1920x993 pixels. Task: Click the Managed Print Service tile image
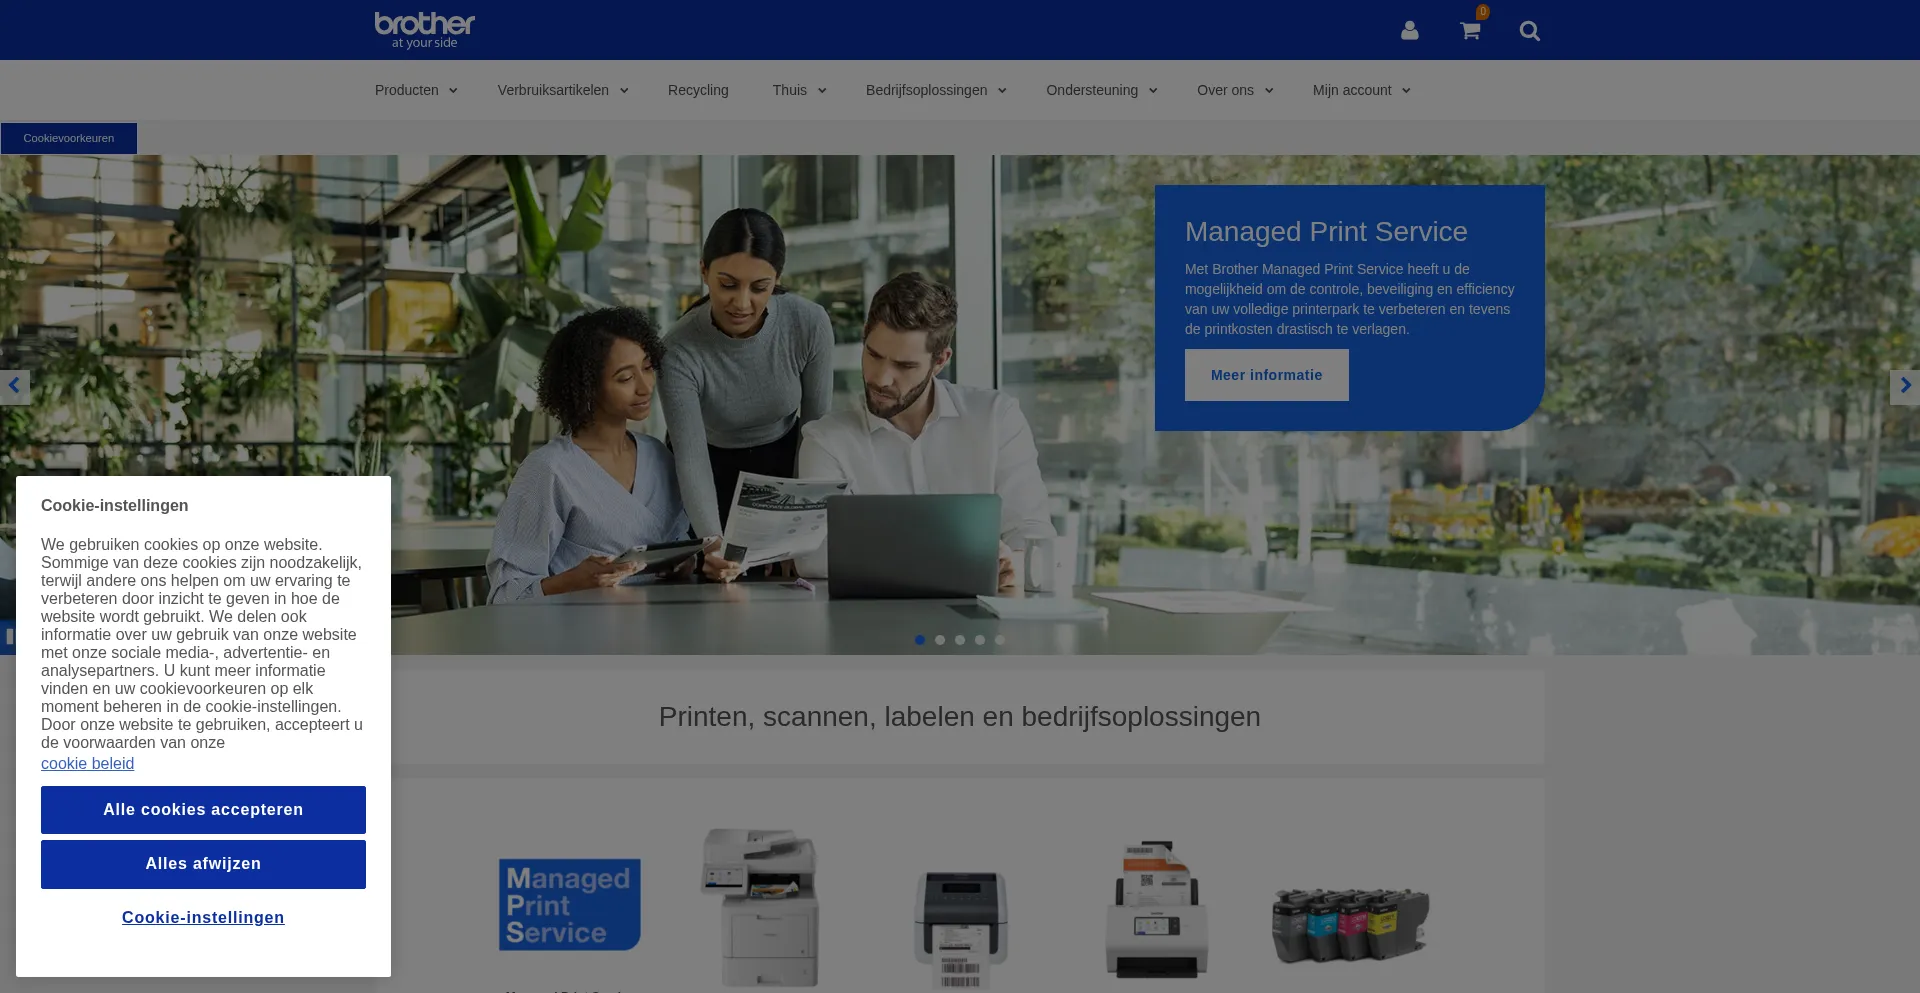tap(569, 905)
